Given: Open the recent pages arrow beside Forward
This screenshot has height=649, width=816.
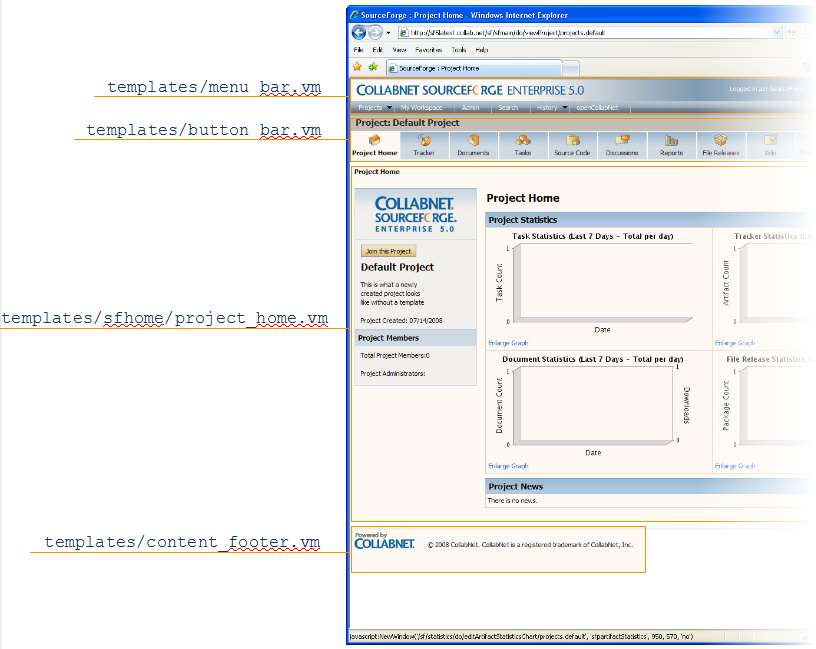Looking at the screenshot, I should coord(388,33).
